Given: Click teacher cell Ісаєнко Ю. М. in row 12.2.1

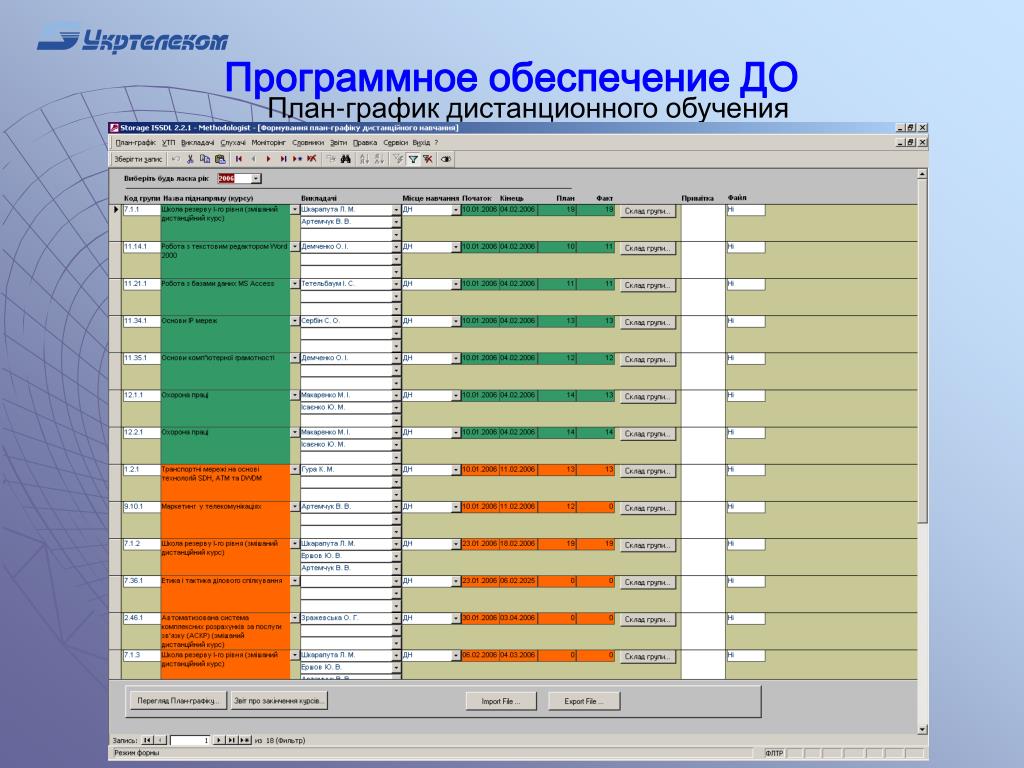Looking at the screenshot, I should [x=345, y=444].
